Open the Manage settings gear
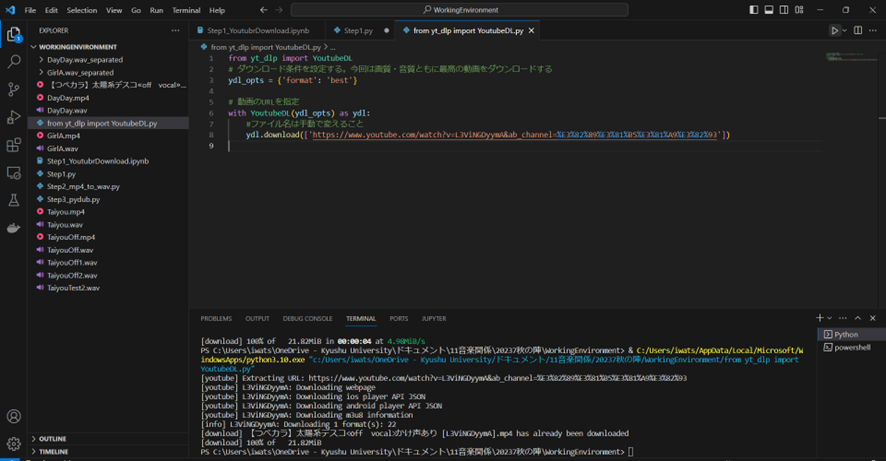The height and width of the screenshot is (461, 886). click(14, 443)
